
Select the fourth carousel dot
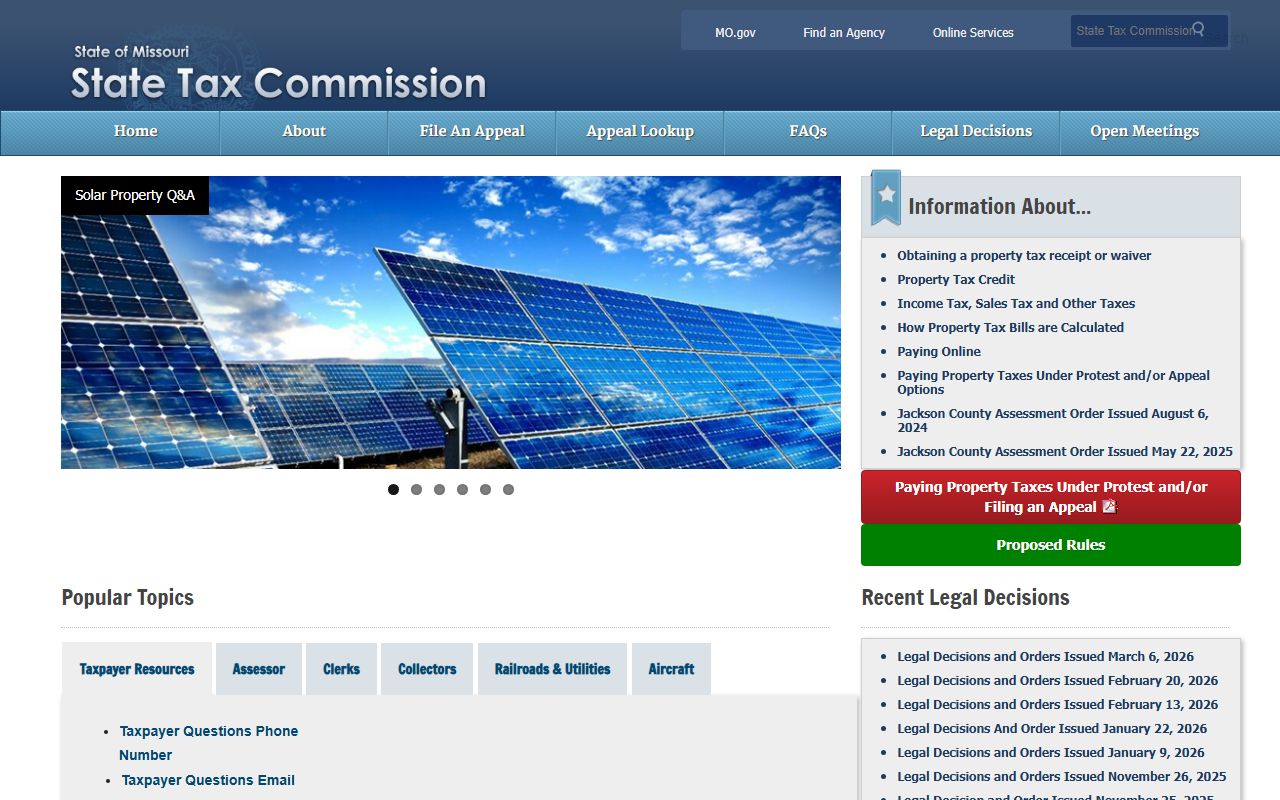point(462,489)
